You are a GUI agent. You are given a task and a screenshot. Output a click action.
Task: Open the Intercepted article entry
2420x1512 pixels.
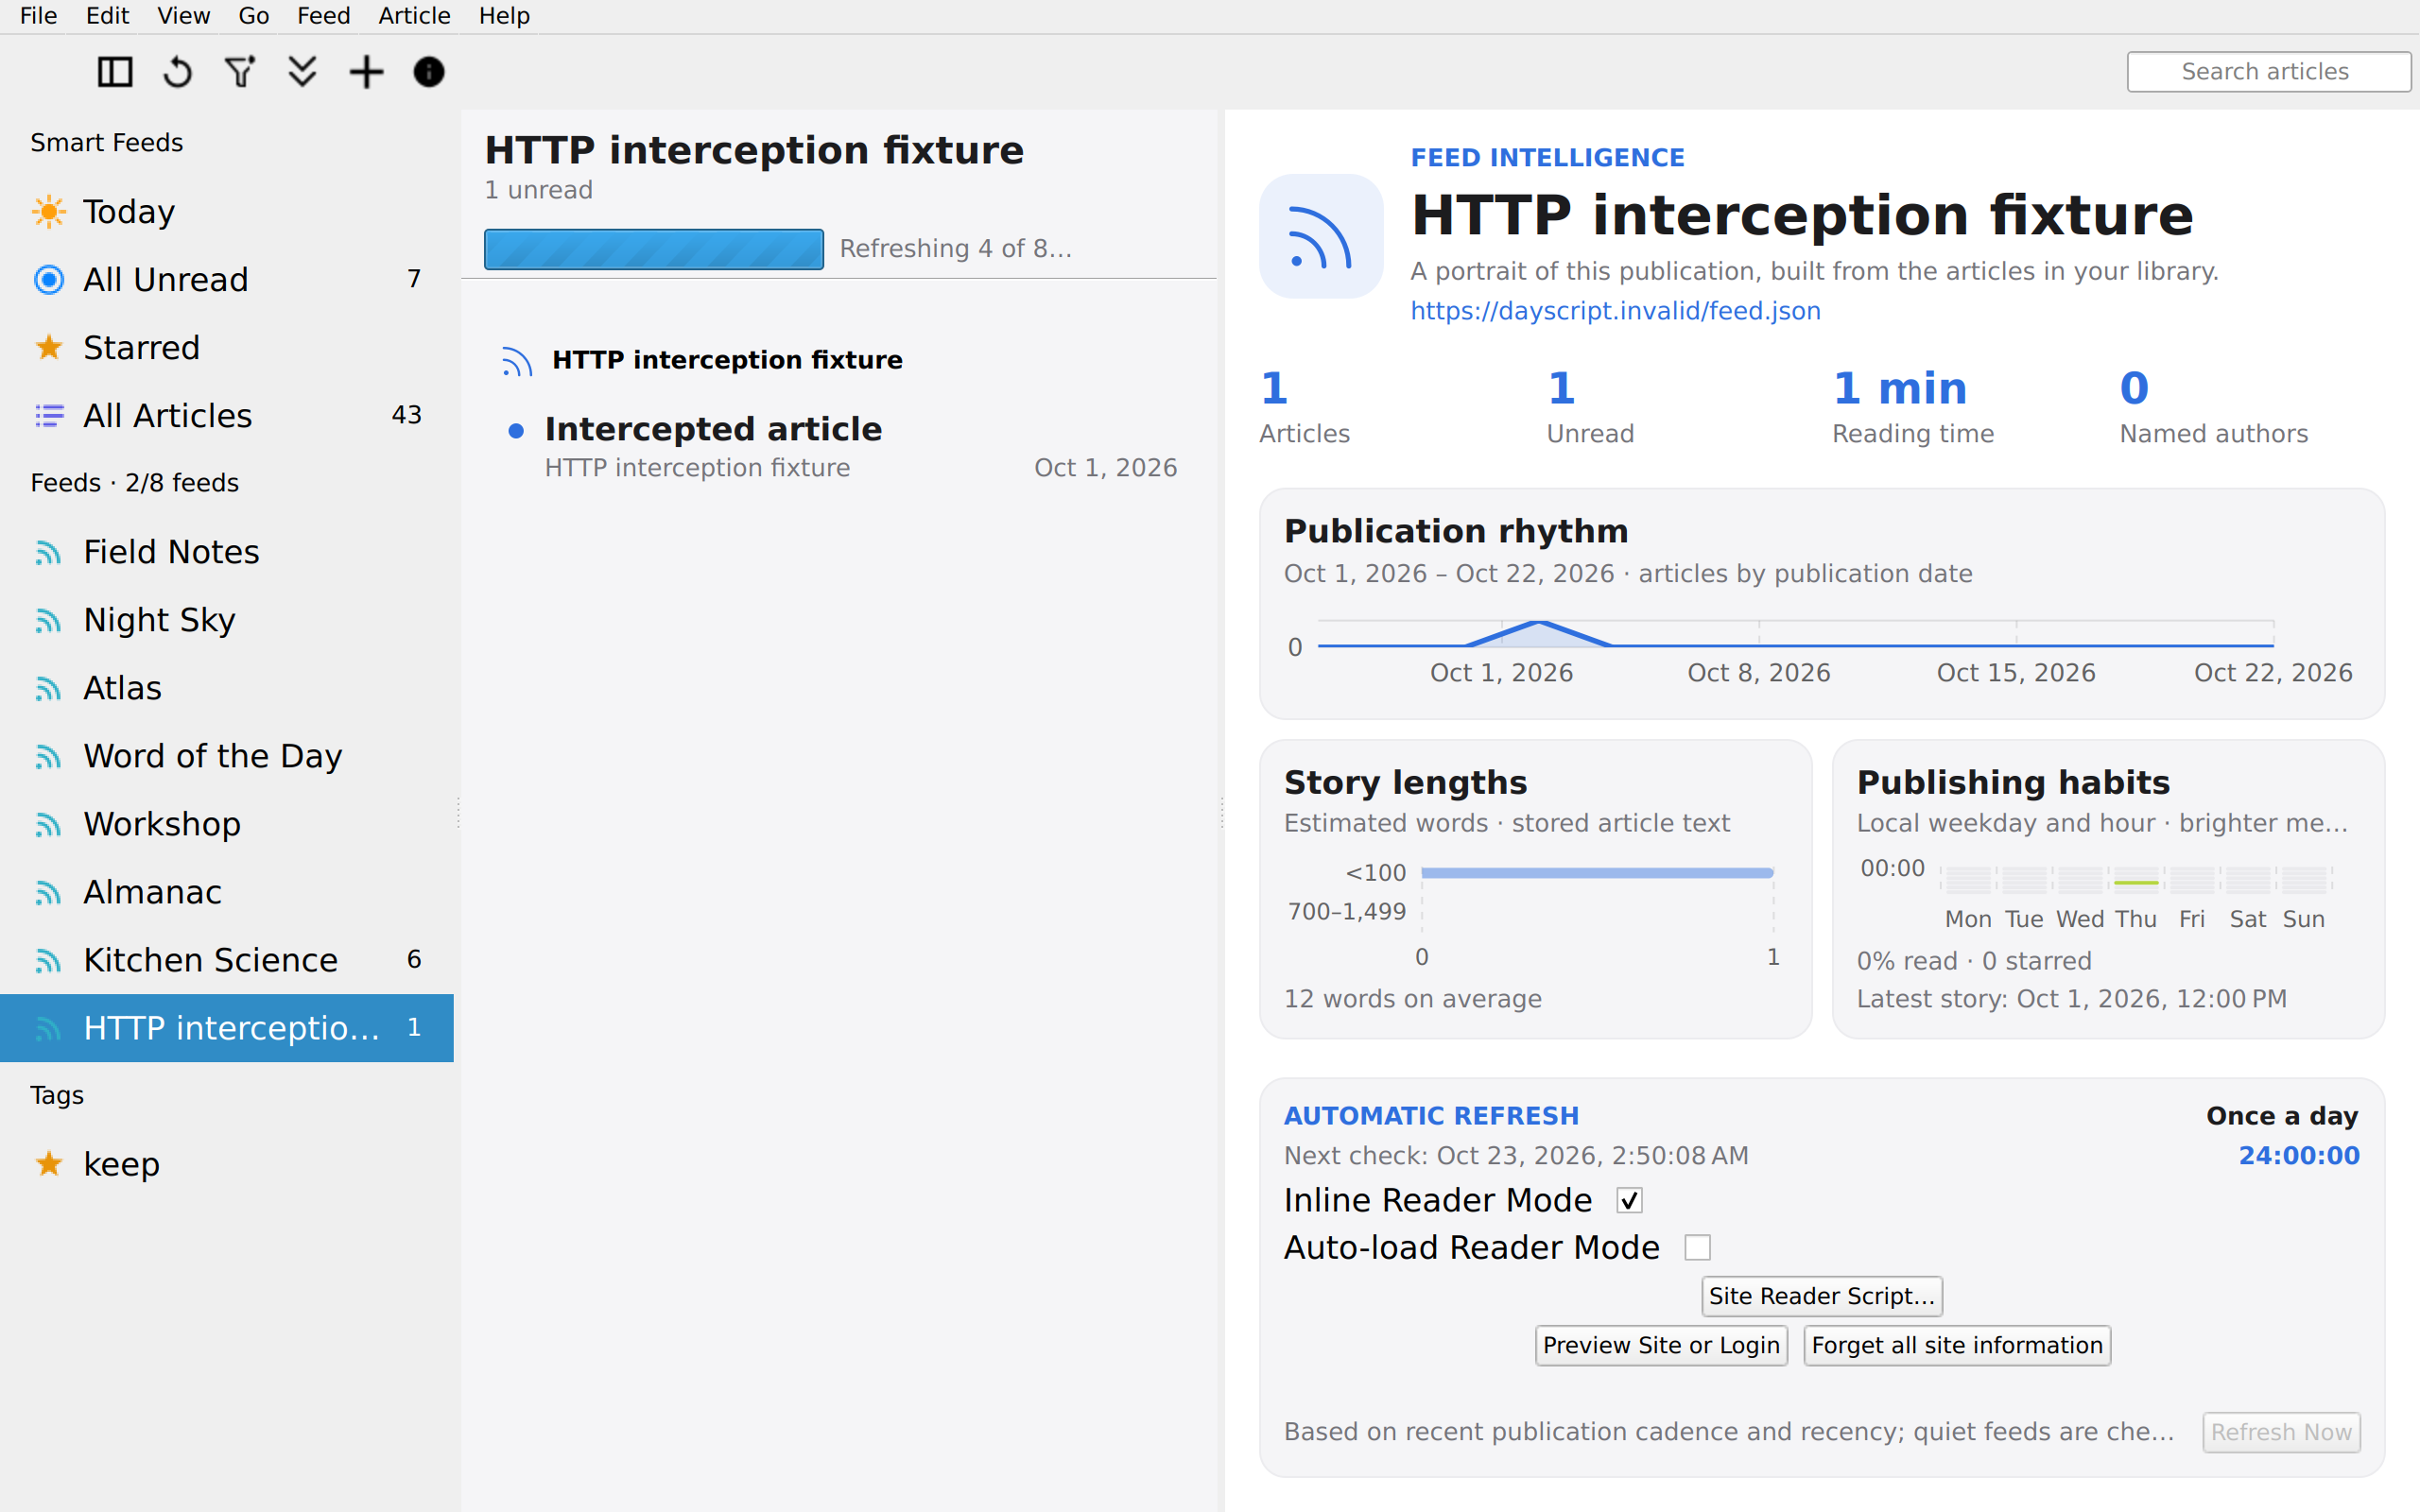[x=841, y=446]
